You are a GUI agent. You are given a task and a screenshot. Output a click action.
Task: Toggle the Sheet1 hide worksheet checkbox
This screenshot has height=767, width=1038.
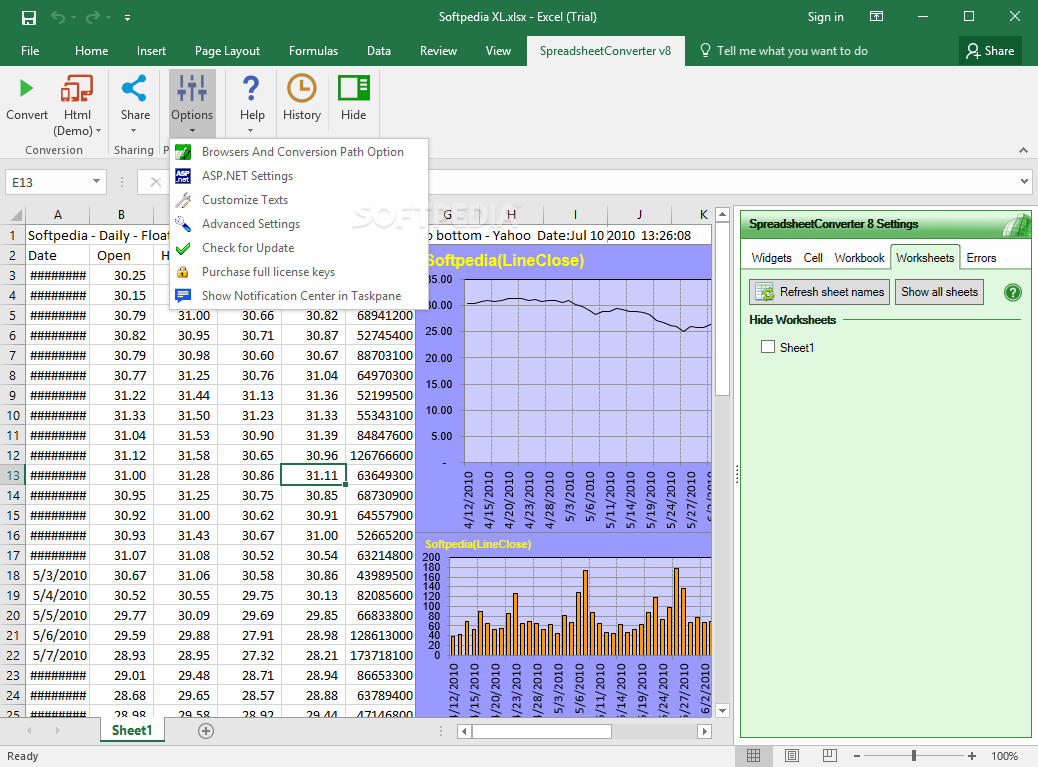coord(768,347)
